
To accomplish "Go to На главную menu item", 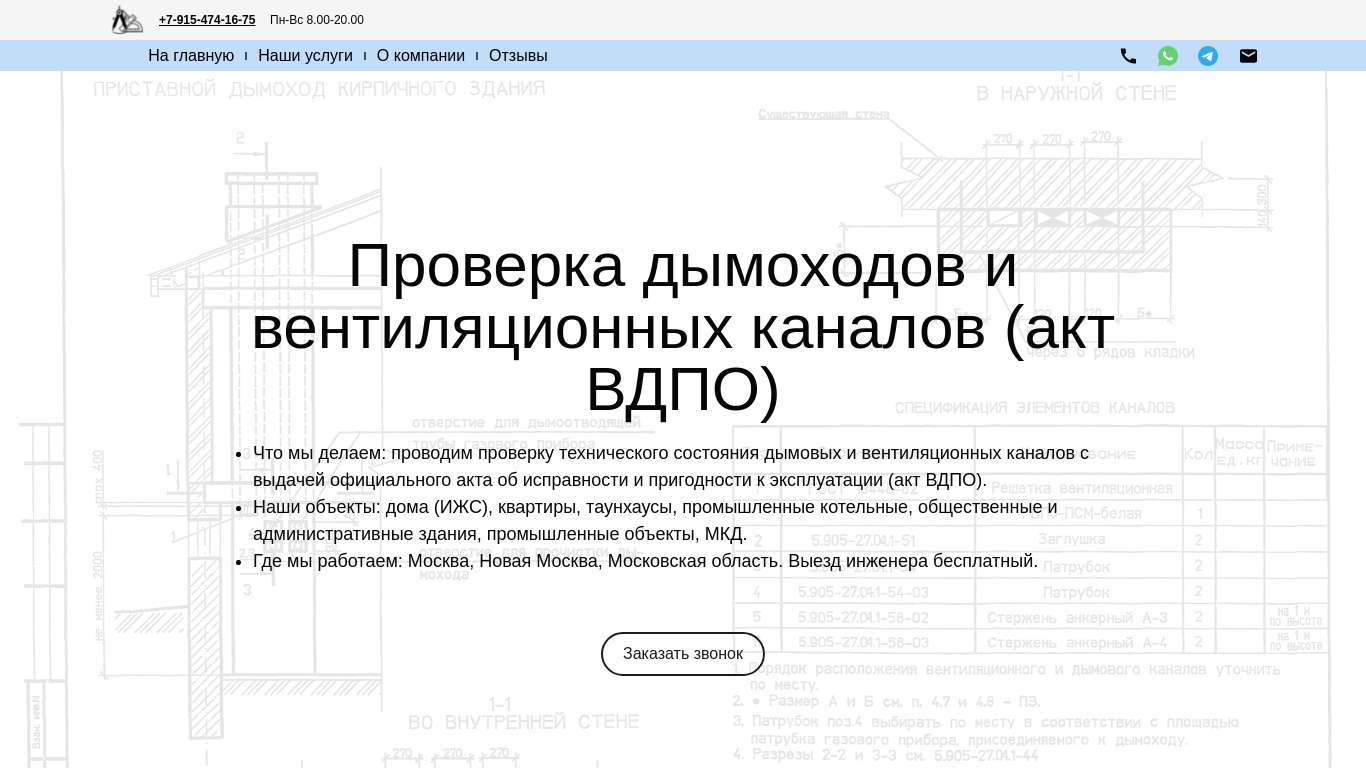I will (x=191, y=56).
